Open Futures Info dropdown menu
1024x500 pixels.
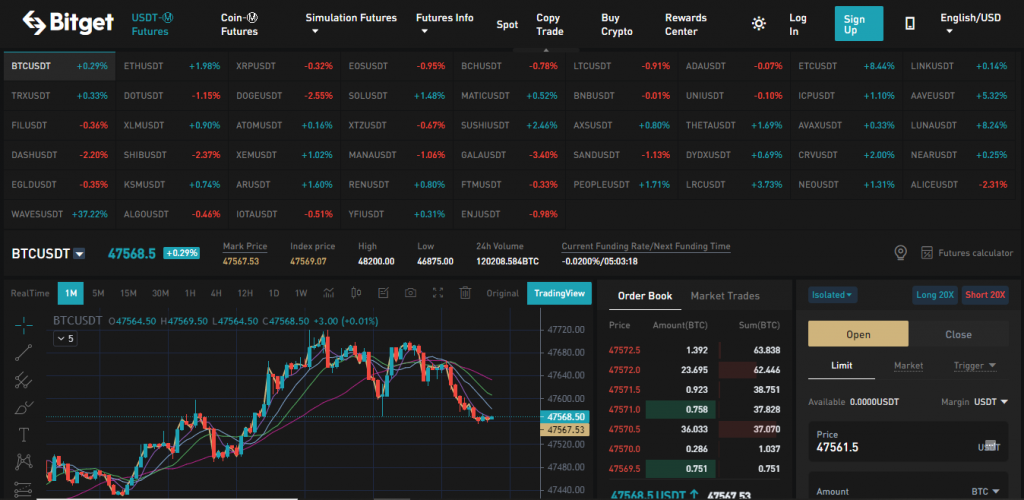(x=445, y=24)
